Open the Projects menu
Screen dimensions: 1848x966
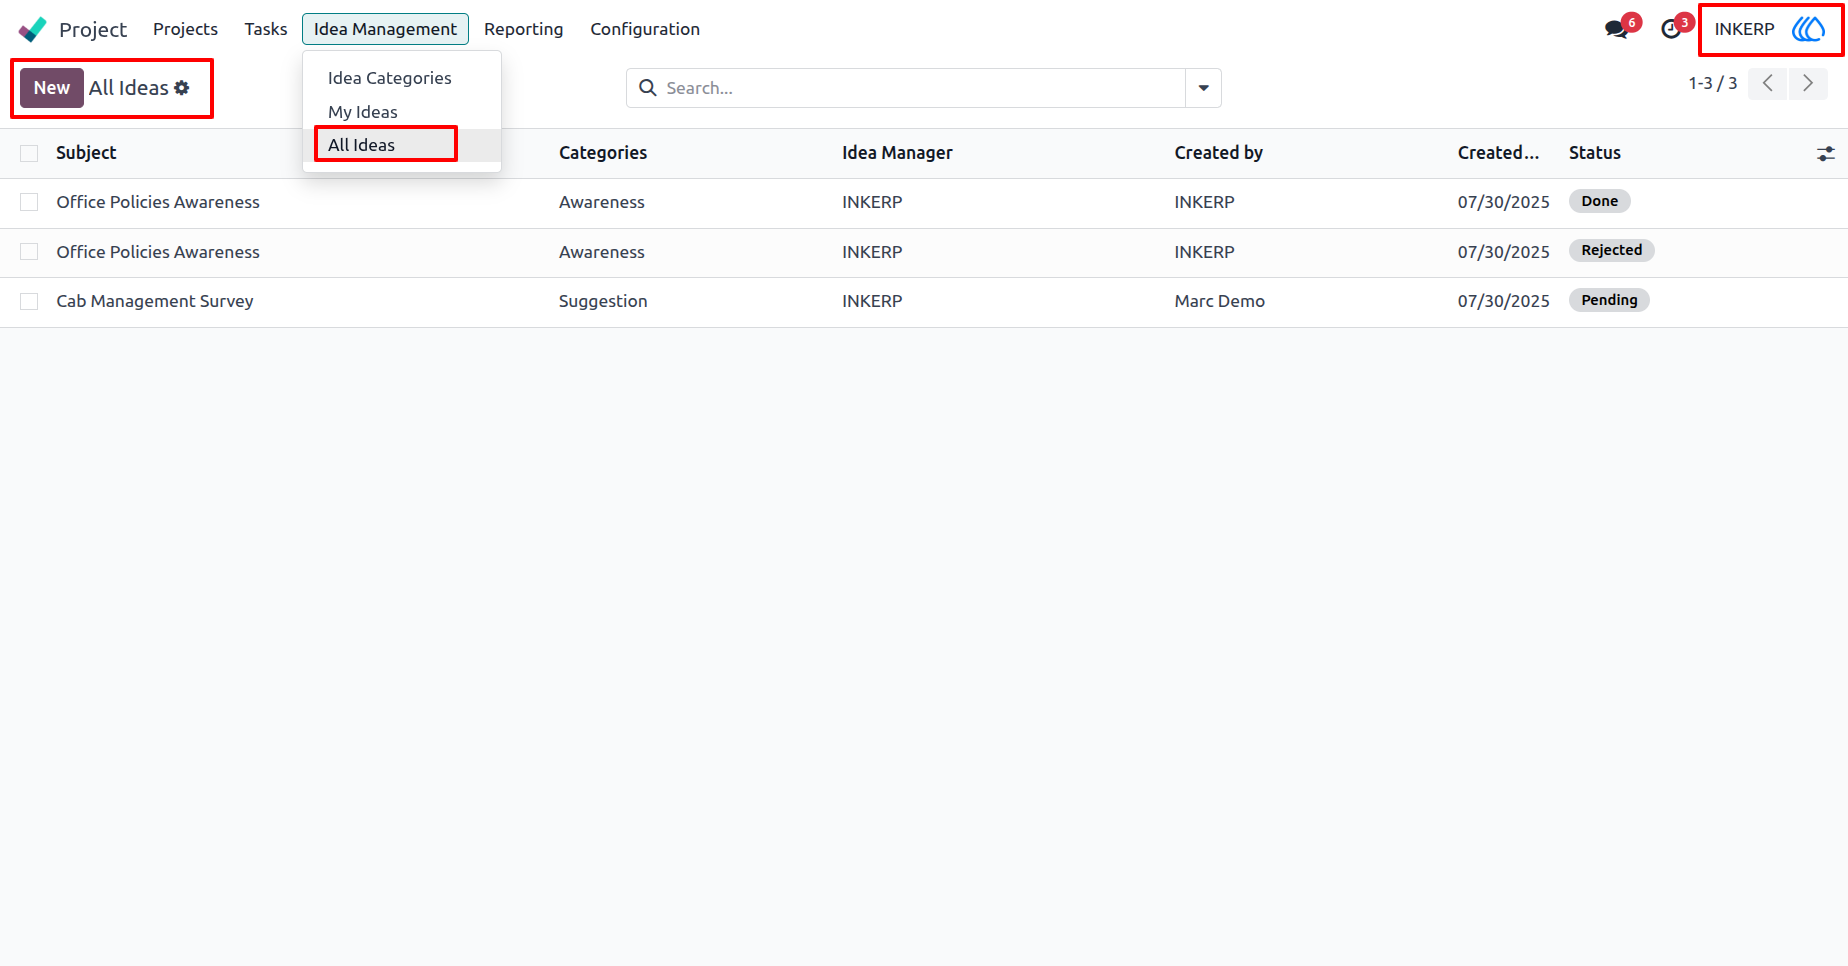coord(185,29)
